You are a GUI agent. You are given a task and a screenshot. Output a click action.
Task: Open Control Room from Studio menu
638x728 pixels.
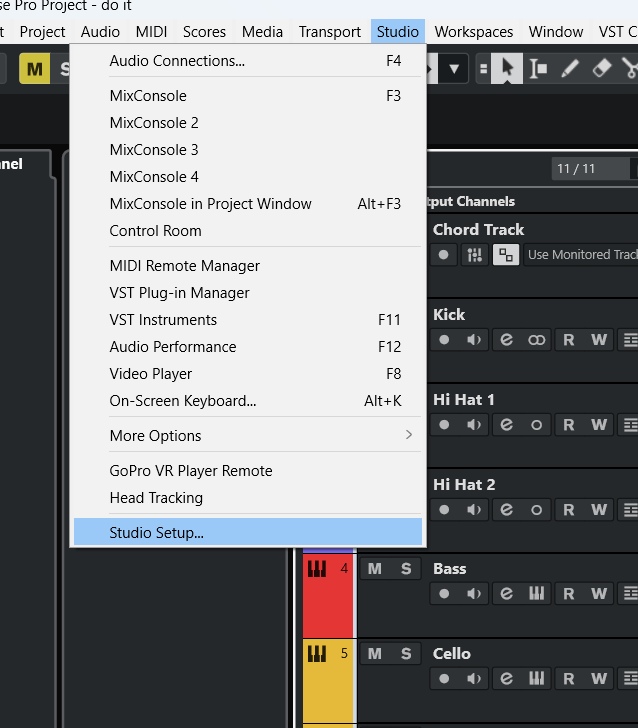click(248, 231)
